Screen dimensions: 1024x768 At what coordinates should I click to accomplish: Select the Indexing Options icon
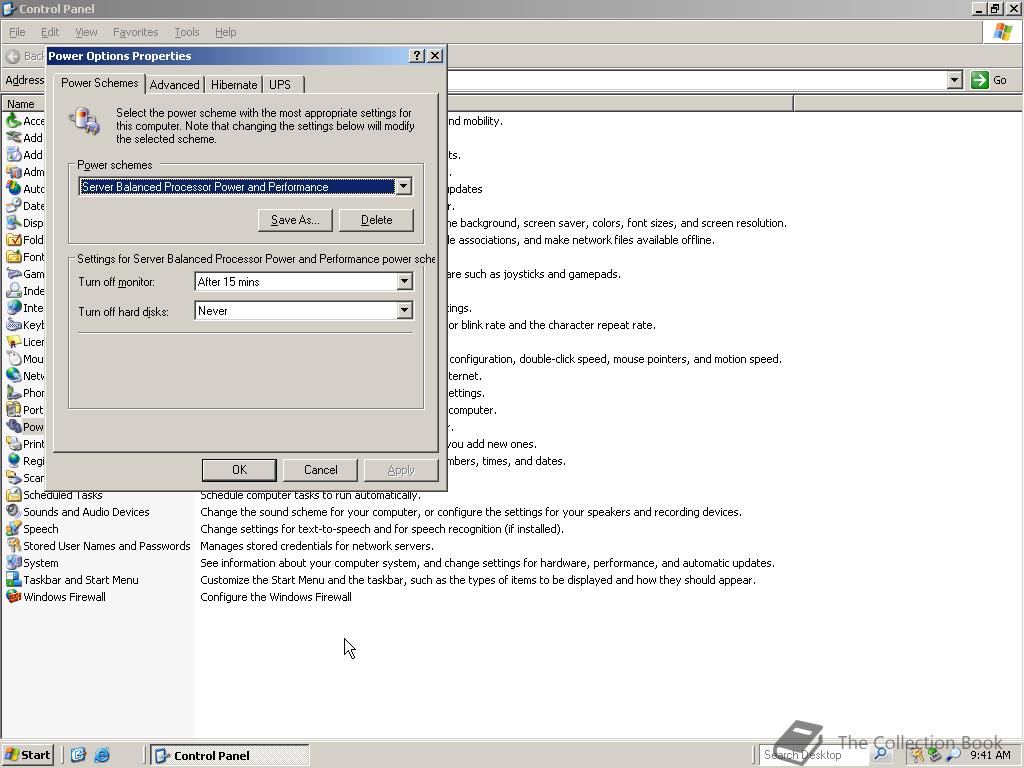click(14, 291)
